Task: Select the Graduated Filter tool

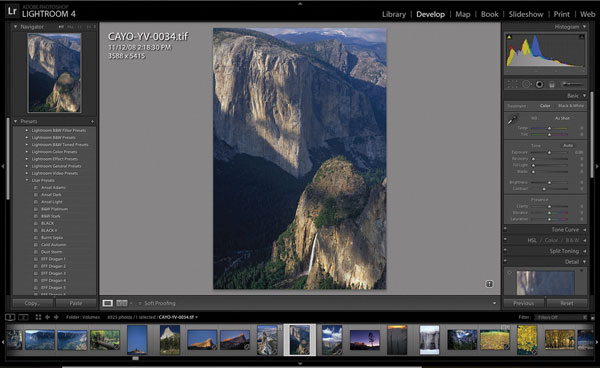Action: pyautogui.click(x=552, y=84)
